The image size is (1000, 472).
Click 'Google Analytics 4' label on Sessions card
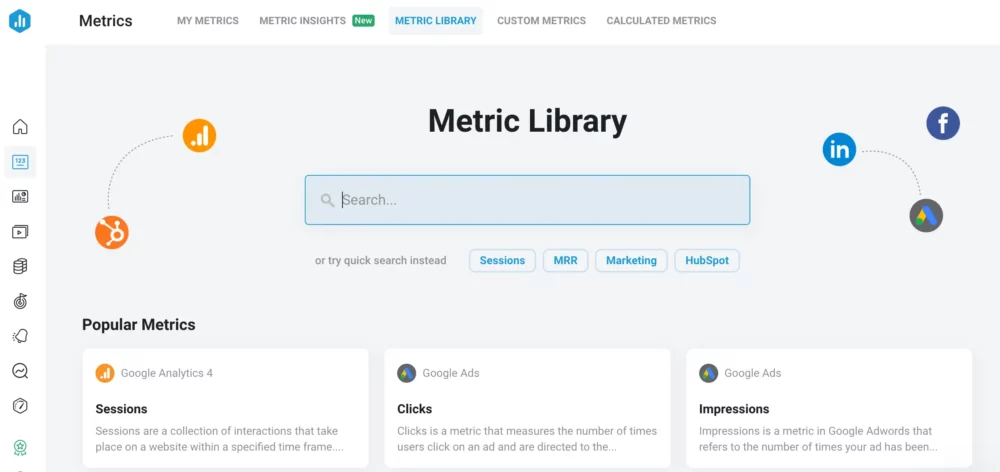[167, 373]
